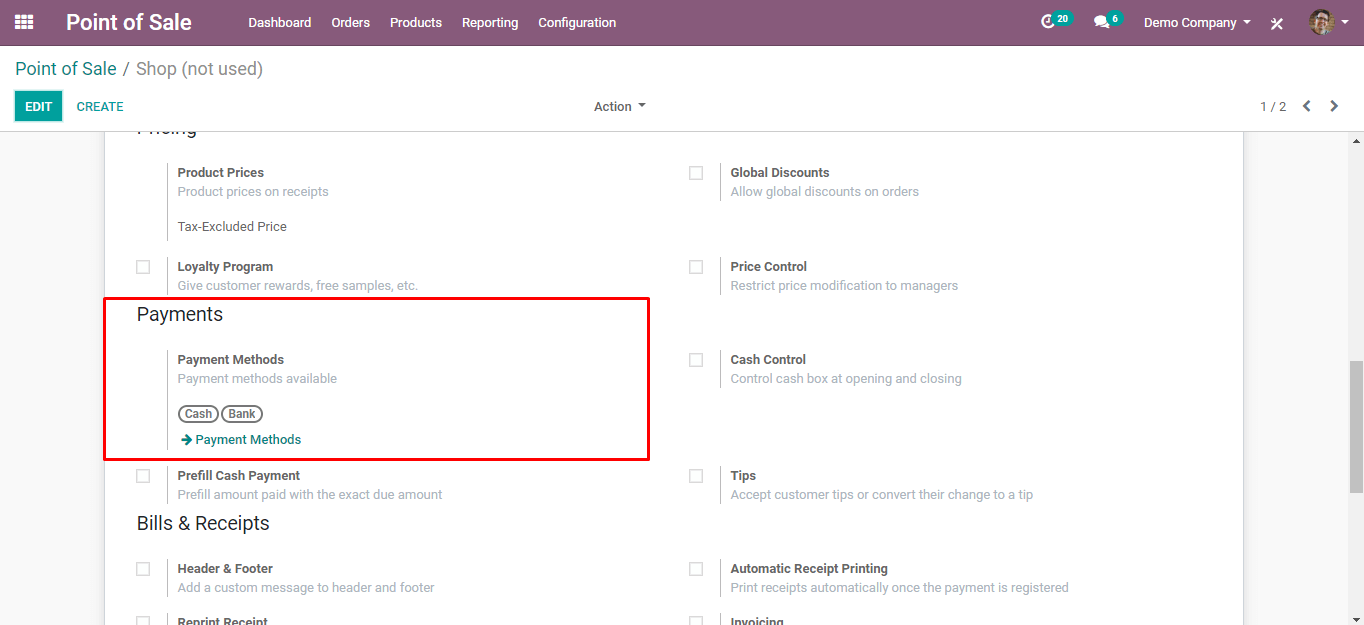The width and height of the screenshot is (1364, 625).
Task: Click 'Payment methods available' description
Action: pyautogui.click(x=257, y=379)
